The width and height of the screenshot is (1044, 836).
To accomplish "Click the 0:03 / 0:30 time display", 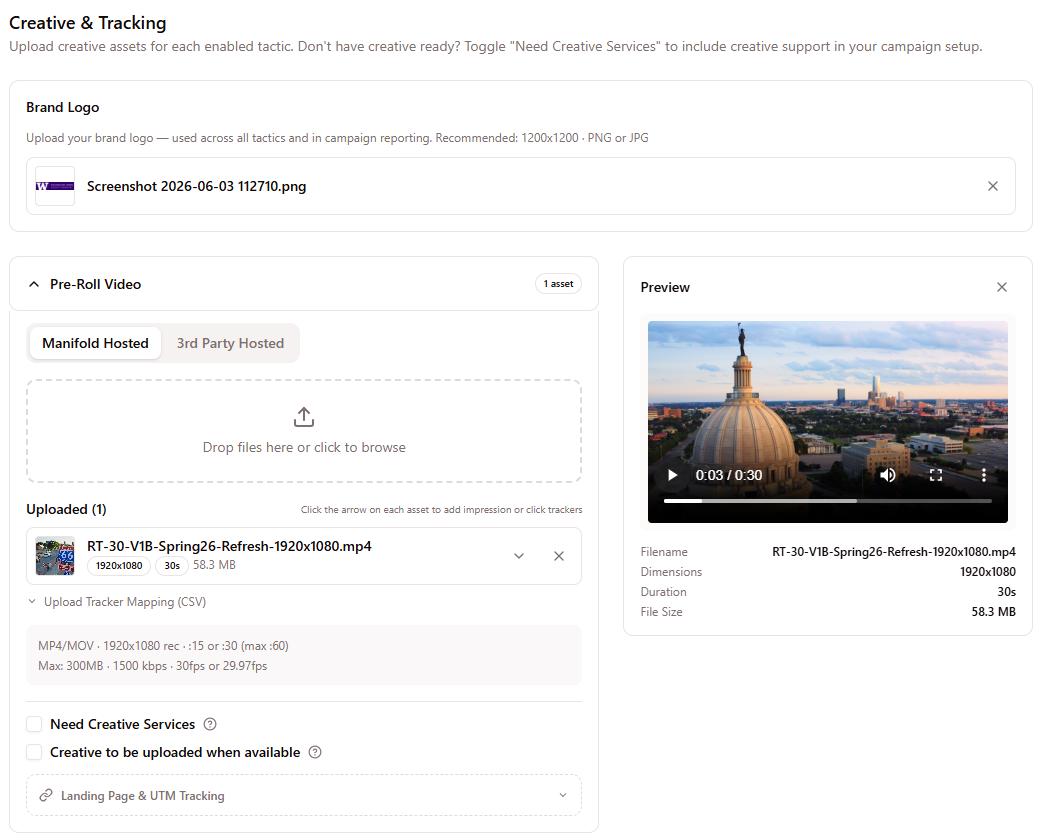I will 729,475.
